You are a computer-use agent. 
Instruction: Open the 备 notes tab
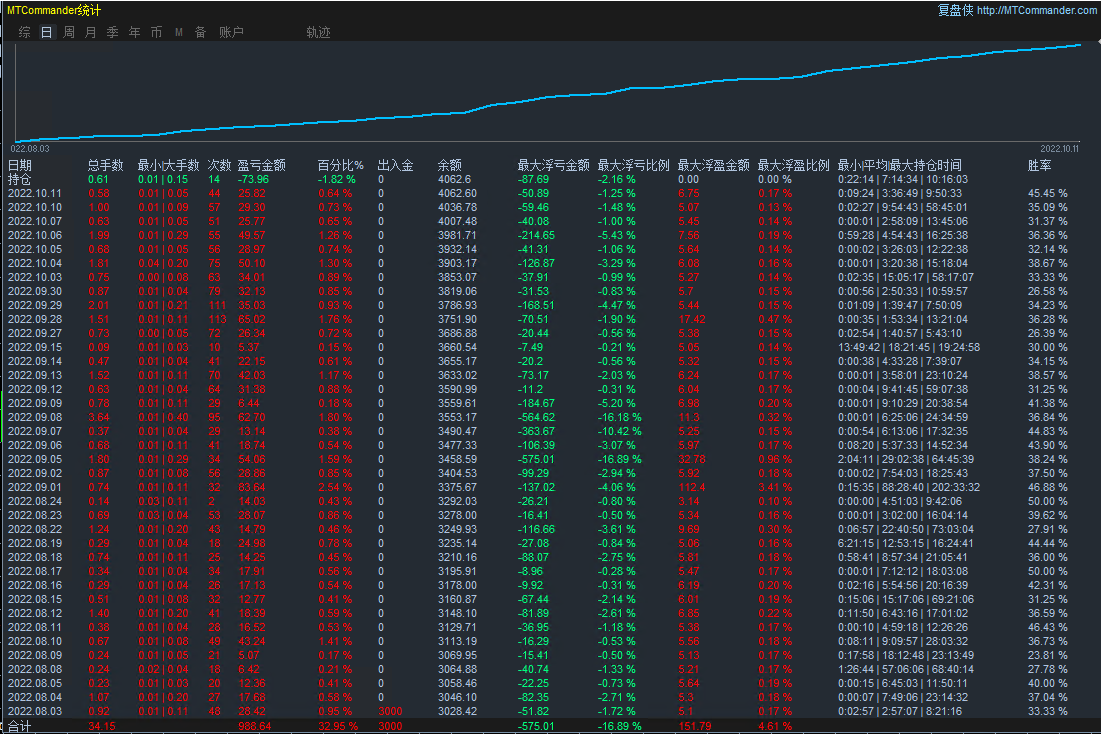pos(200,32)
